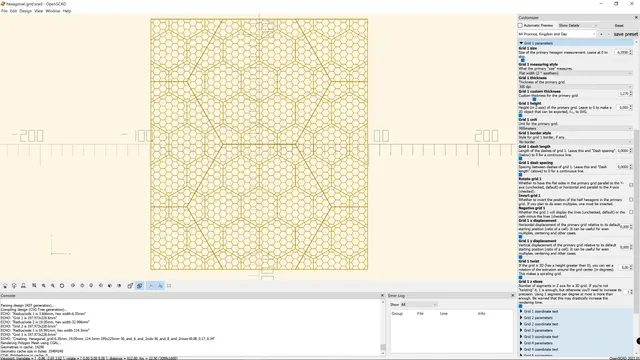The image size is (640, 360).
Task: Click the minus button beside the preset selector
Action: click(608, 34)
